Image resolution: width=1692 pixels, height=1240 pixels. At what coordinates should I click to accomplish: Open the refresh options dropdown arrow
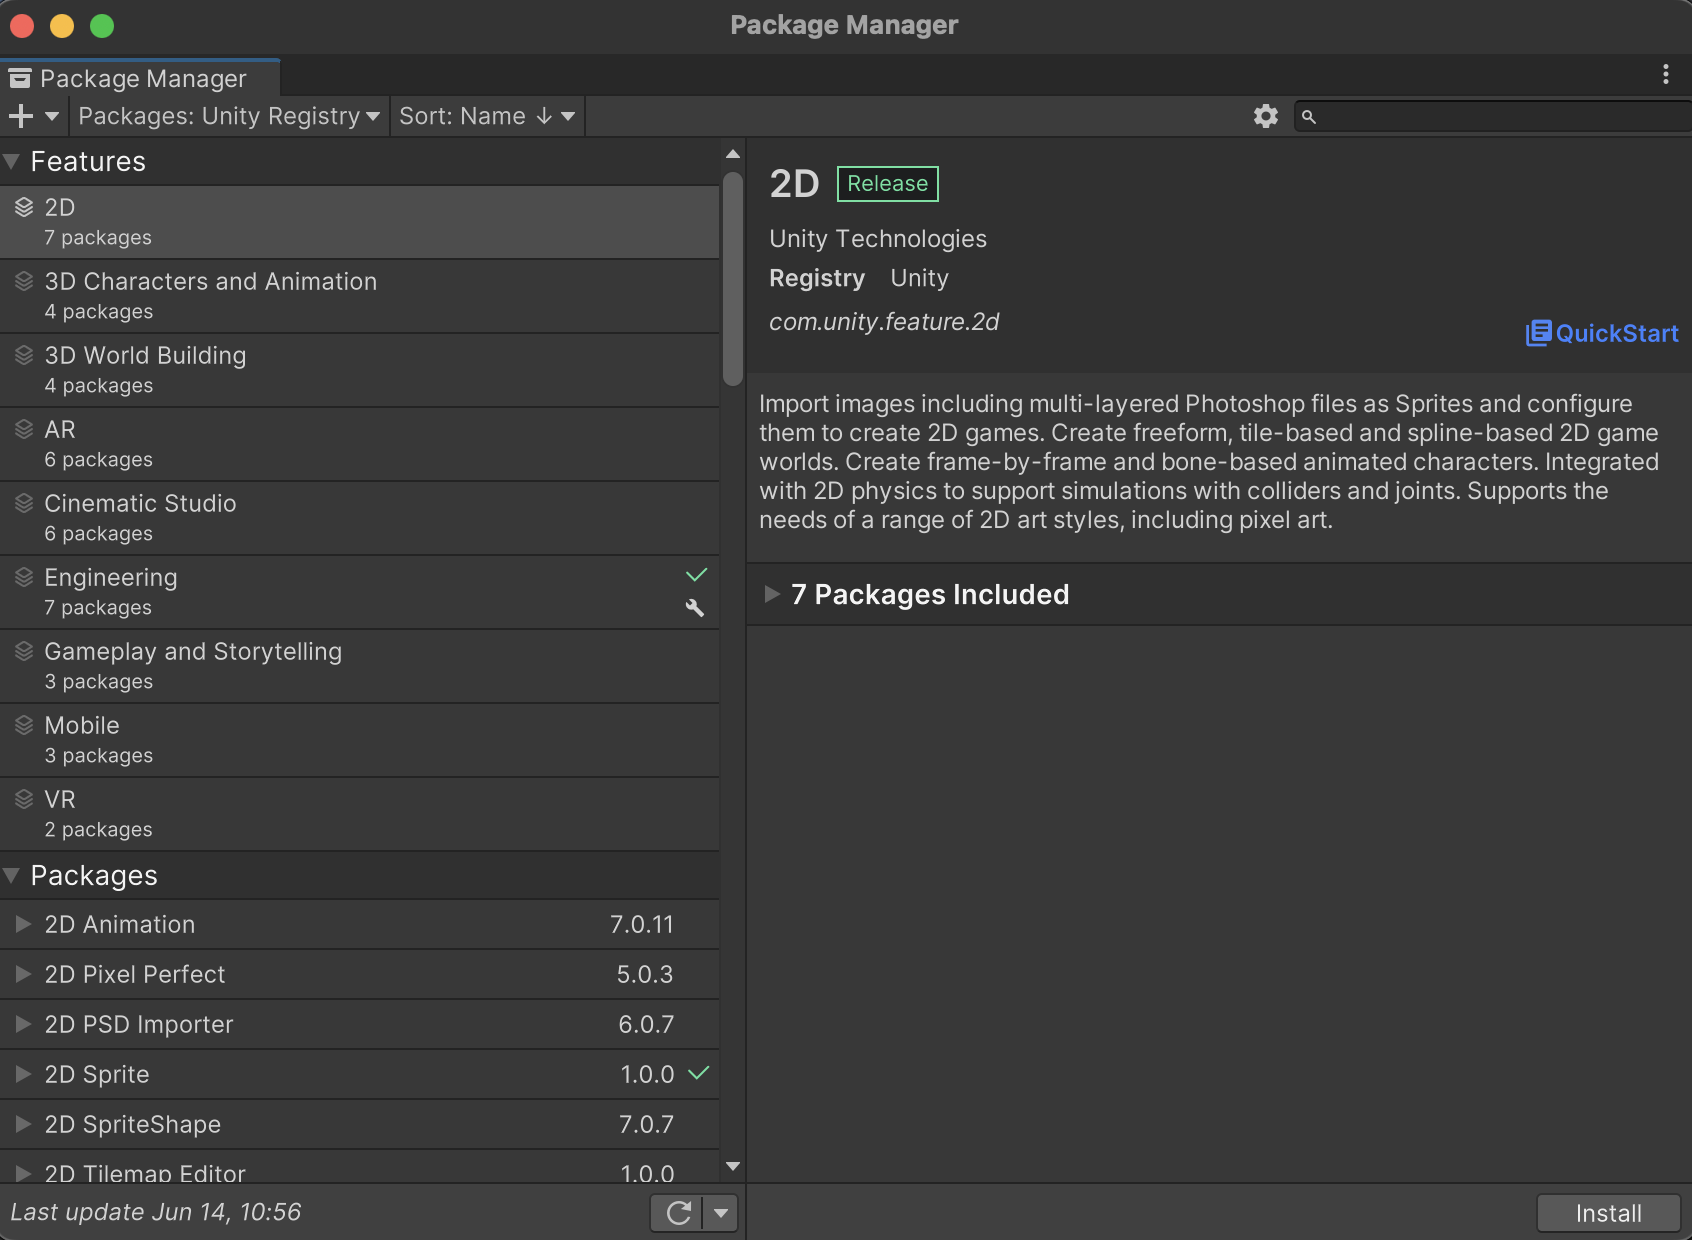tap(720, 1213)
